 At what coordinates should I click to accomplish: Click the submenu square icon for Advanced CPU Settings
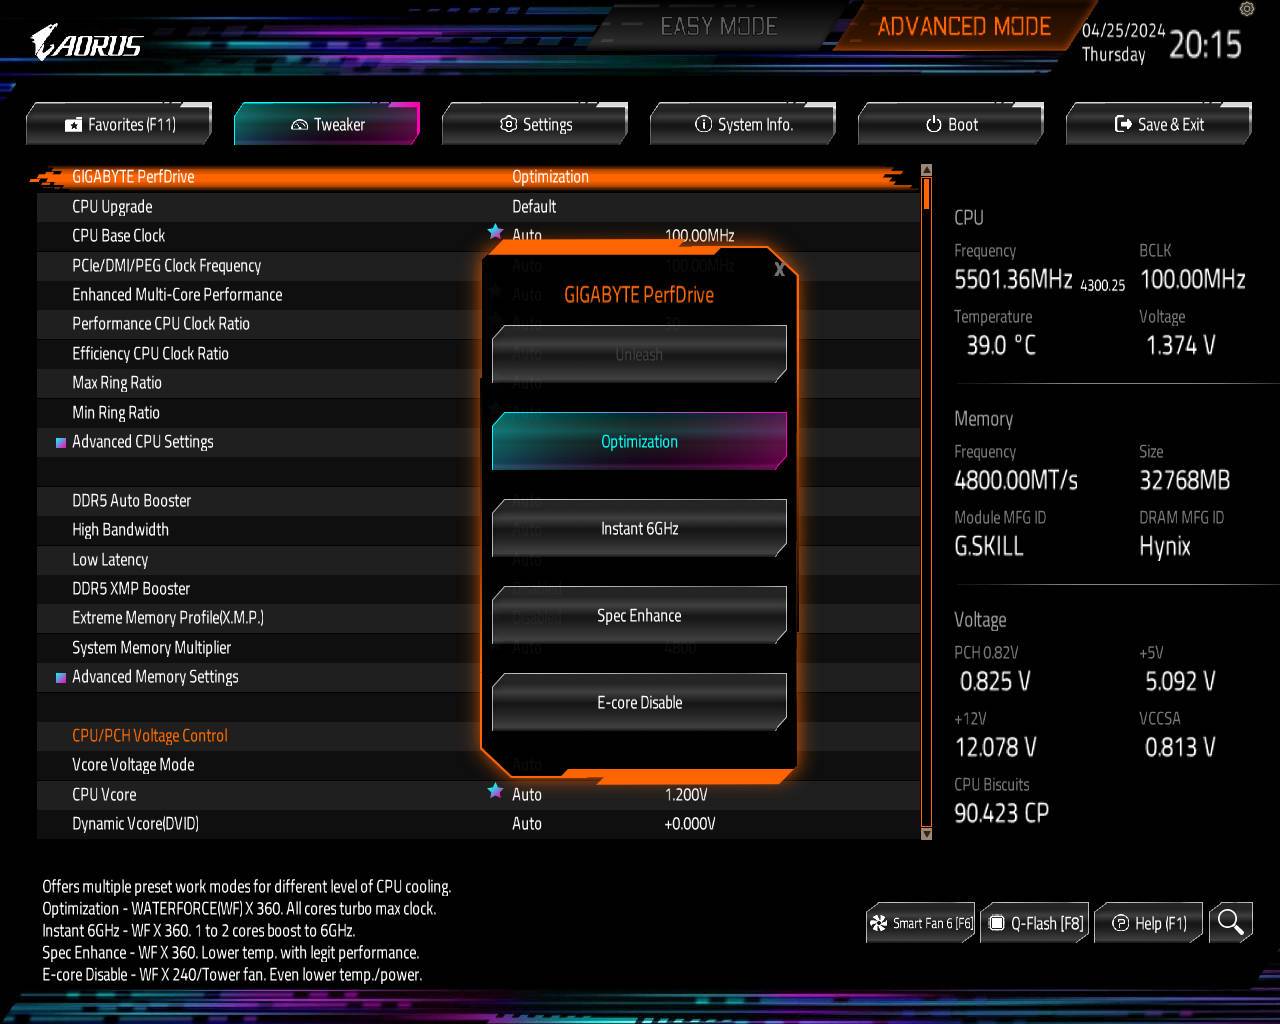pos(61,442)
